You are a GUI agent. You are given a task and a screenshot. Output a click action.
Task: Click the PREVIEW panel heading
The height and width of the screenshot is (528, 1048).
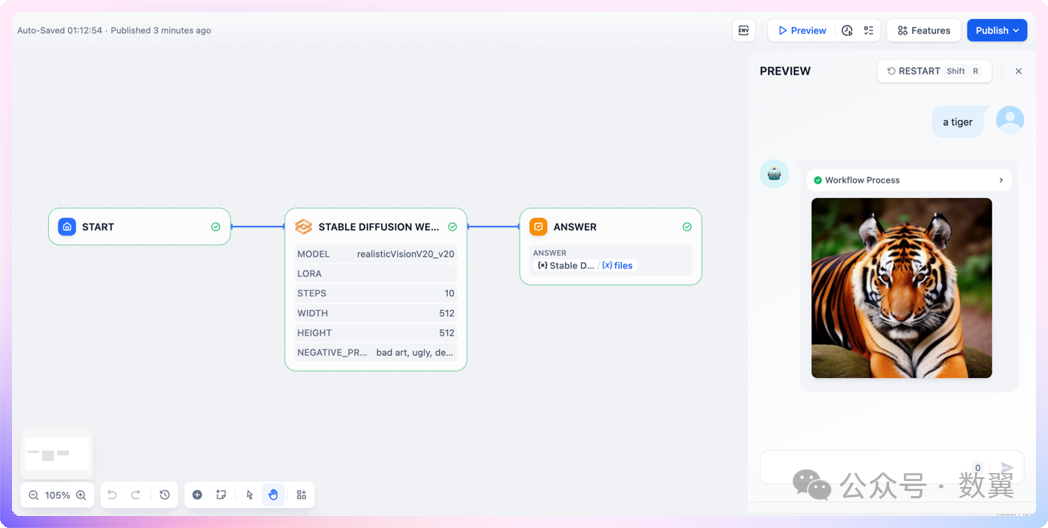point(785,71)
